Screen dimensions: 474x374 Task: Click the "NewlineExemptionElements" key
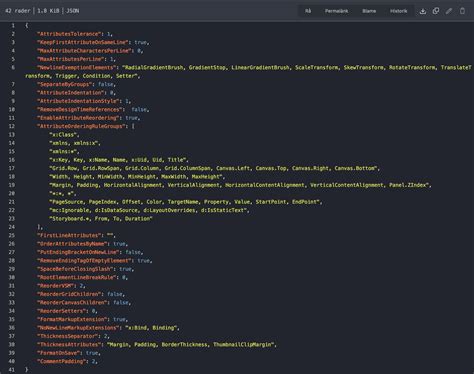(x=77, y=68)
